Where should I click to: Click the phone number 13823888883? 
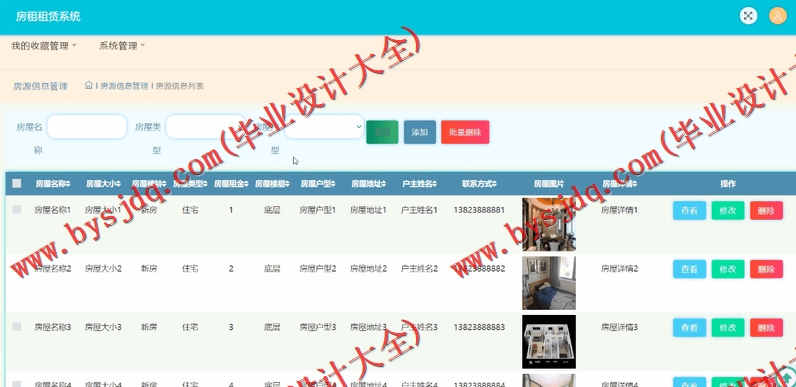pos(479,327)
